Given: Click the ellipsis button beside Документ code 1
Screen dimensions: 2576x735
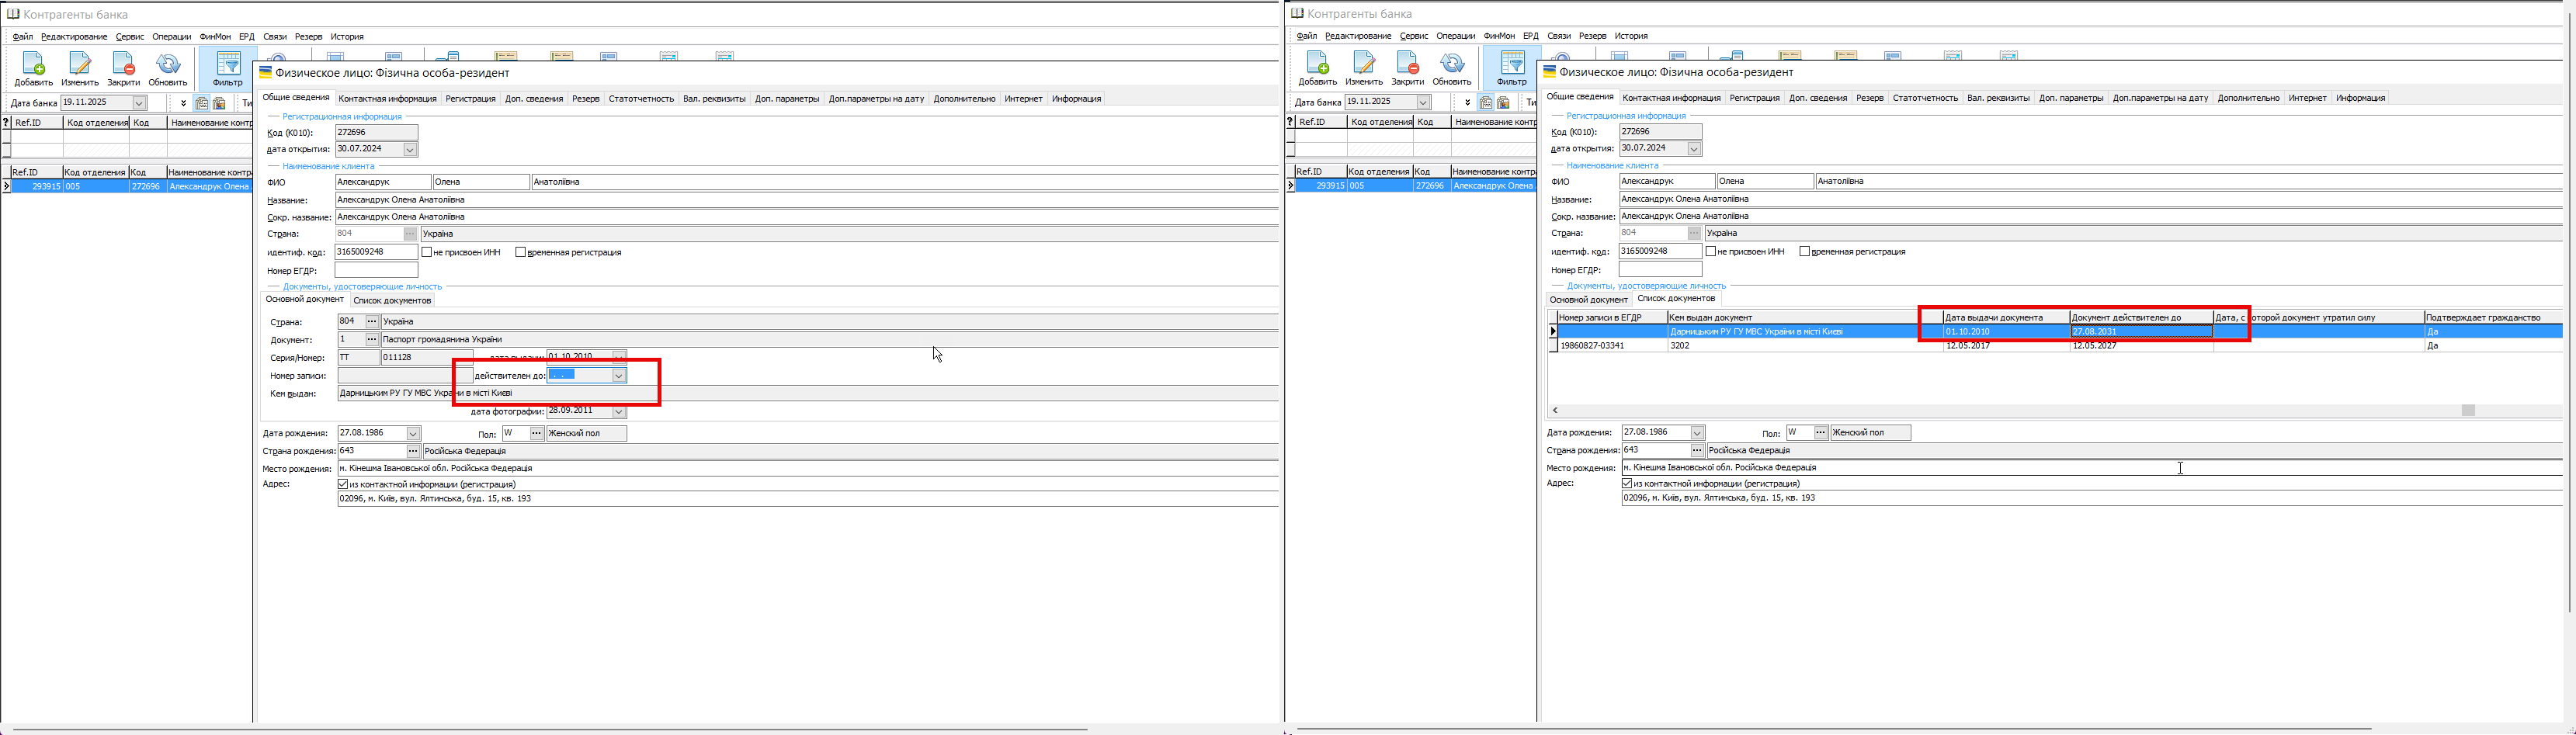Looking at the screenshot, I should pyautogui.click(x=372, y=340).
